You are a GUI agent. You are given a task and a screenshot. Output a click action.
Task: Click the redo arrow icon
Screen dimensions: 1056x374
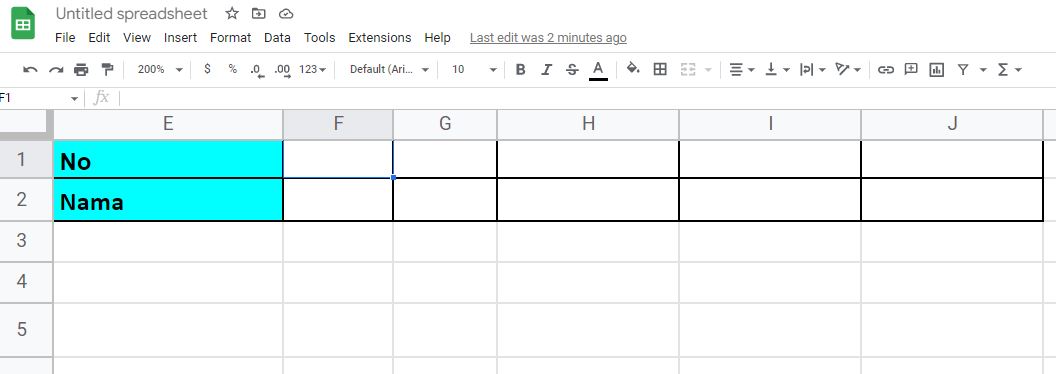56,69
